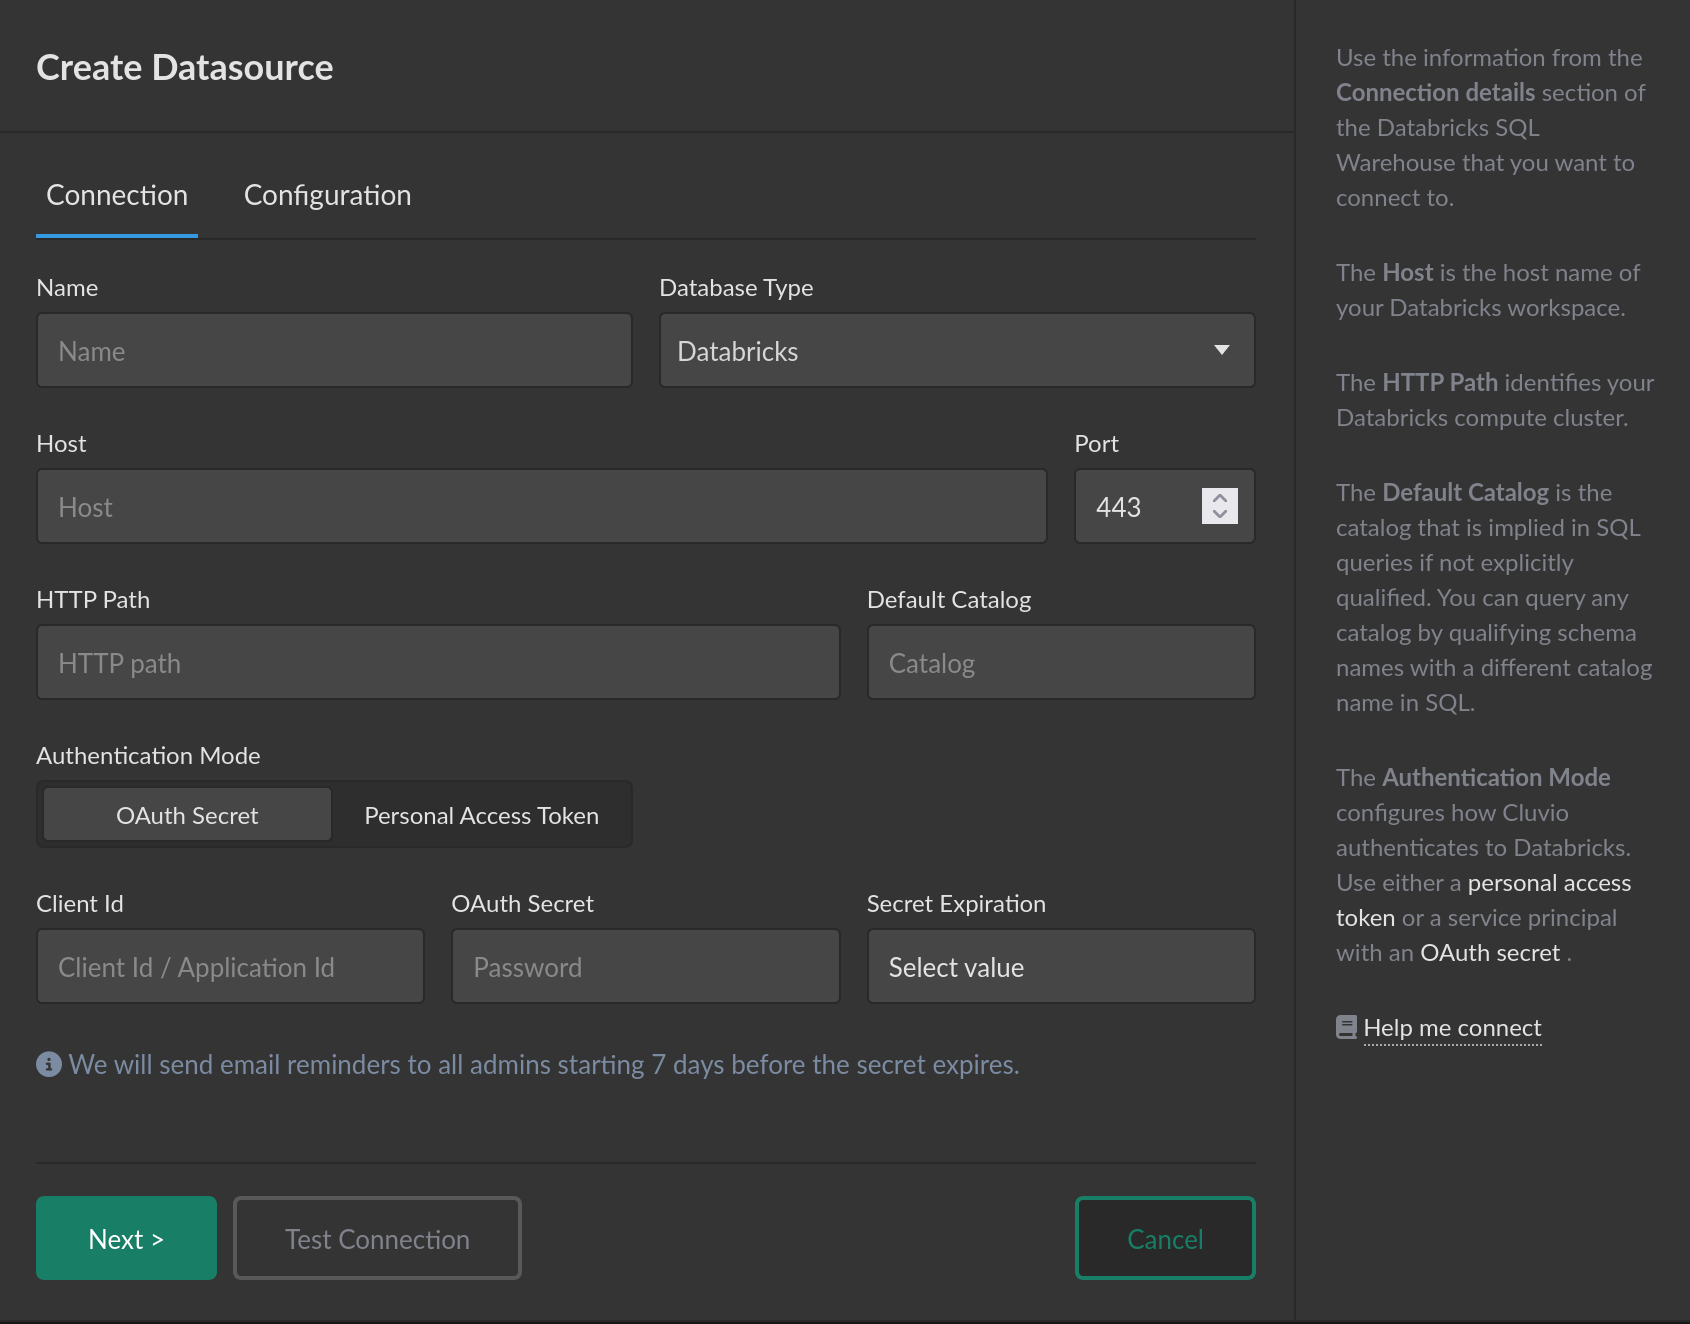Click the Secret Expiration label
This screenshot has height=1324, width=1690.
(956, 903)
